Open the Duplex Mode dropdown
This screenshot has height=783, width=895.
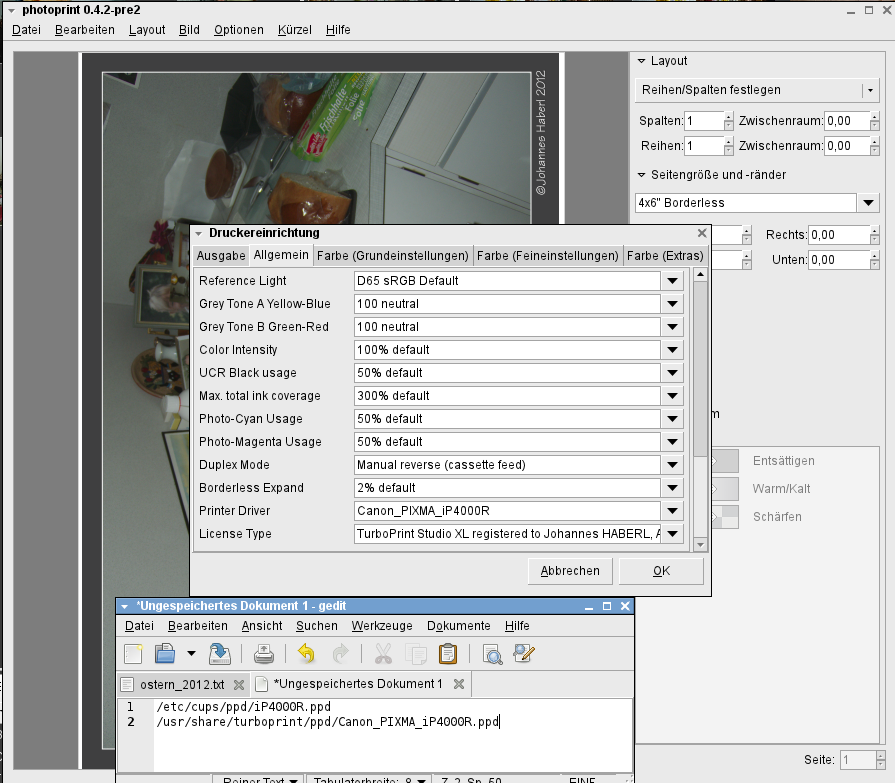point(673,465)
